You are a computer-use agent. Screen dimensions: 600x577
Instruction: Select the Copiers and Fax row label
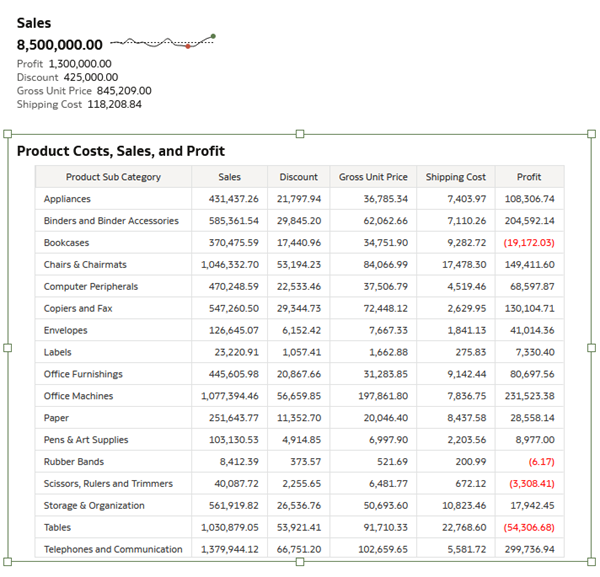click(78, 308)
